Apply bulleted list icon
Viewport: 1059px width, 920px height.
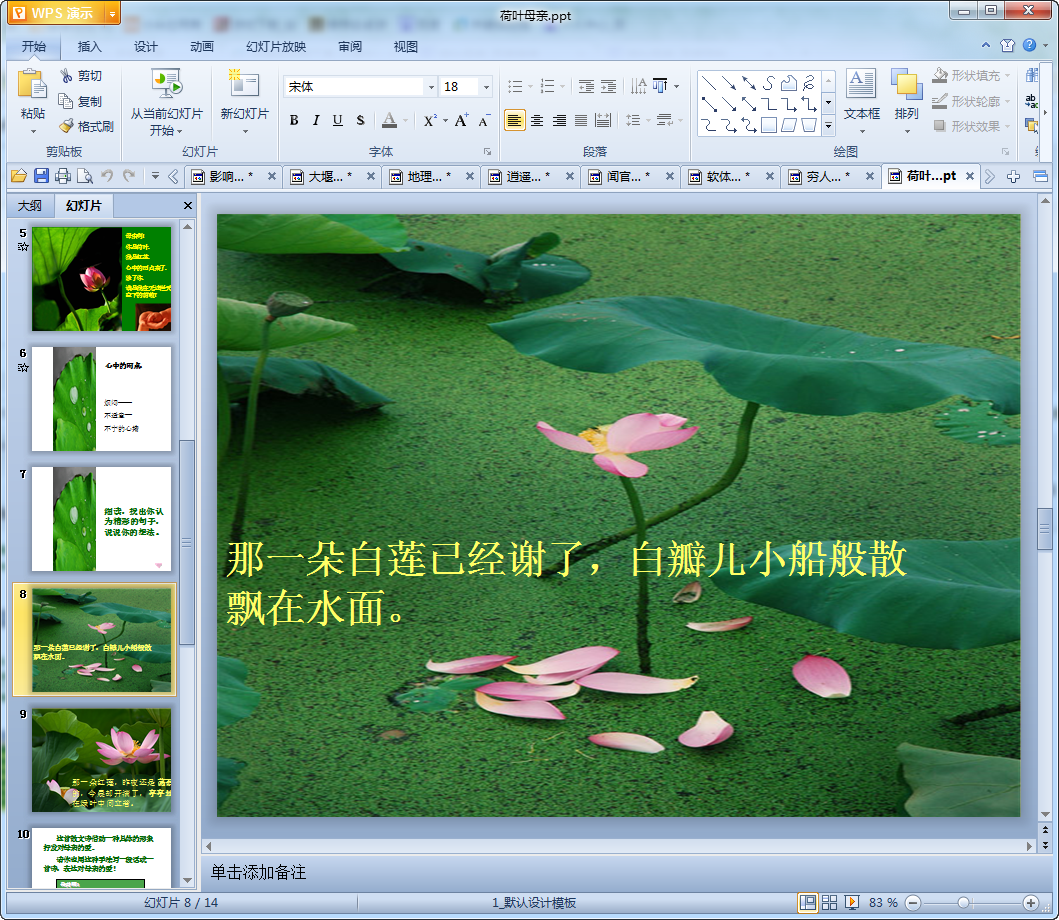click(515, 86)
